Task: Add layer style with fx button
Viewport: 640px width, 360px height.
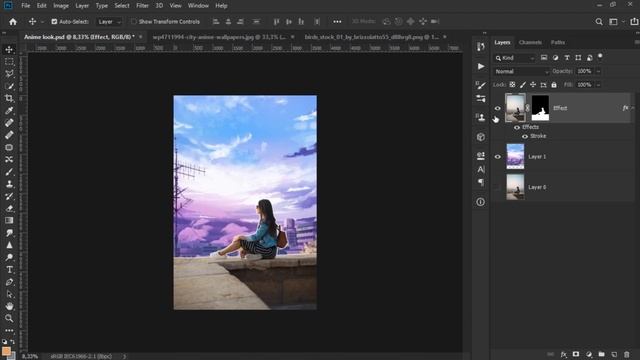Action: tap(563, 355)
